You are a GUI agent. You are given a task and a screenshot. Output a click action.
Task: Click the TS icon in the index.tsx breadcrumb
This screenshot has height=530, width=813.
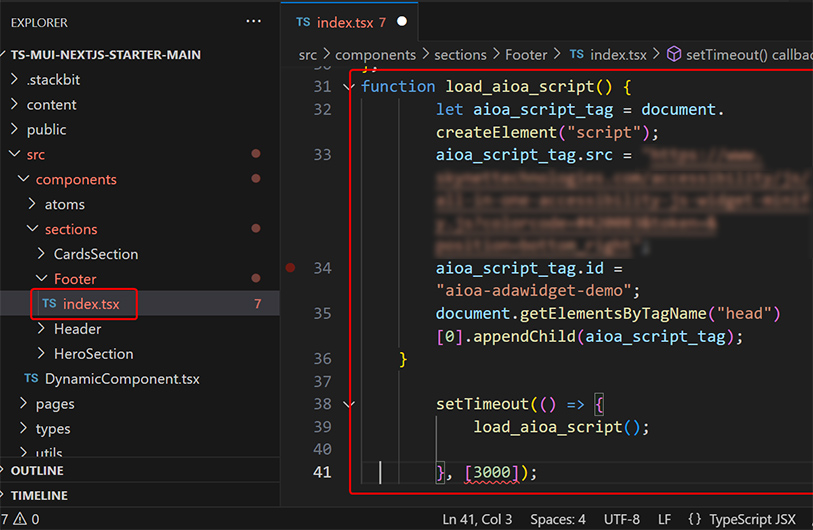coord(577,55)
